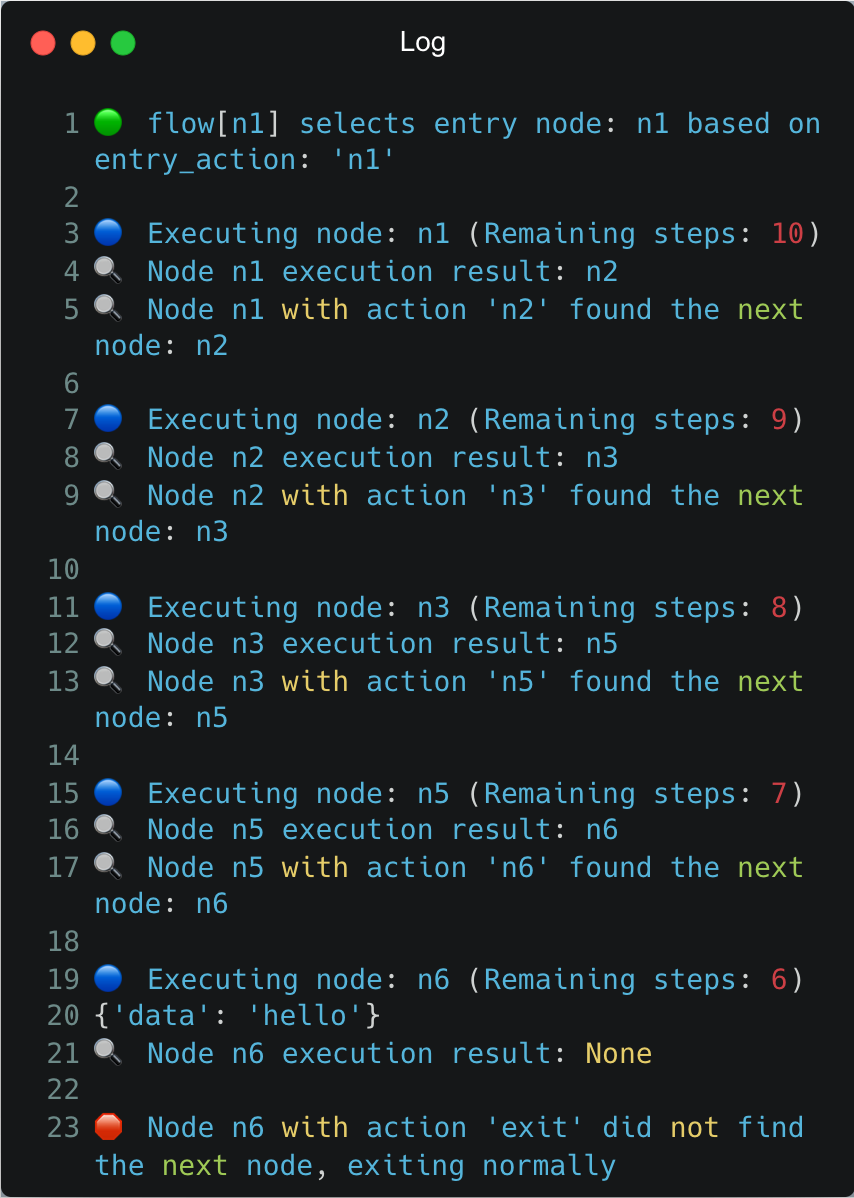Click the blue circle icon beside 'Executing node: n3'

tap(108, 605)
